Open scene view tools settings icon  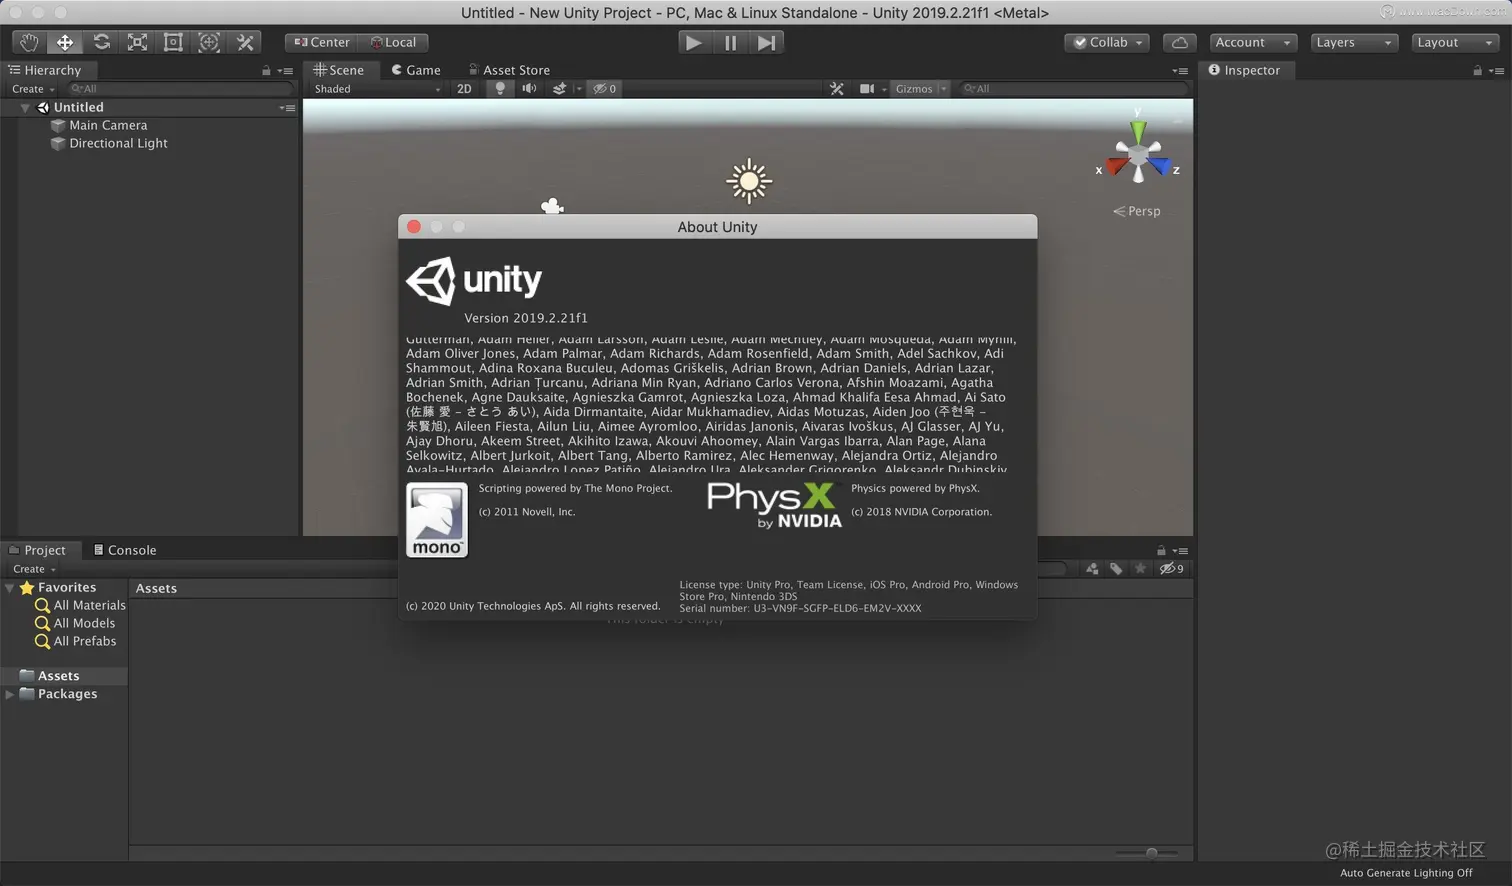pos(837,89)
